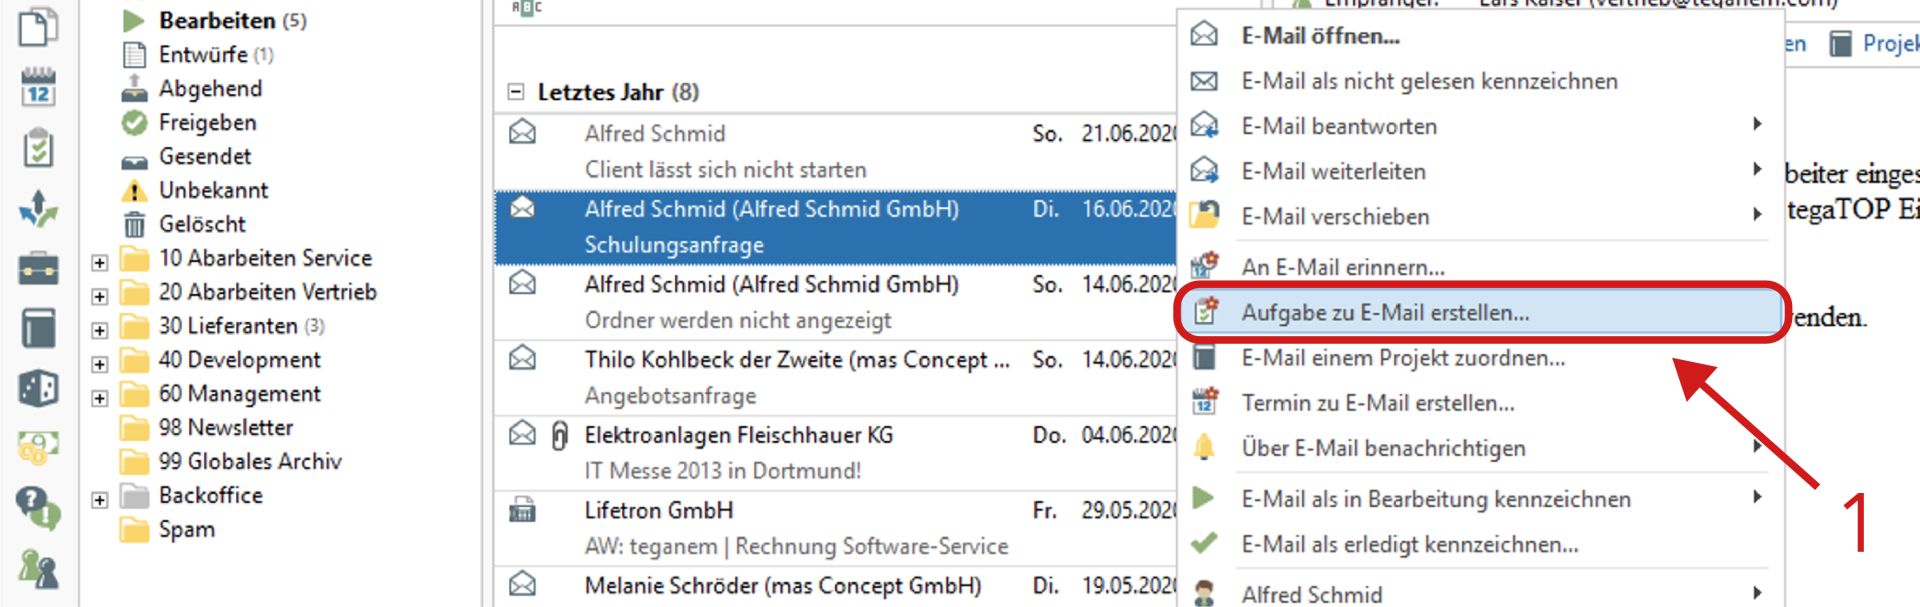
Task: Click the fax icon on Lifetron GmbH row
Action: click(522, 509)
